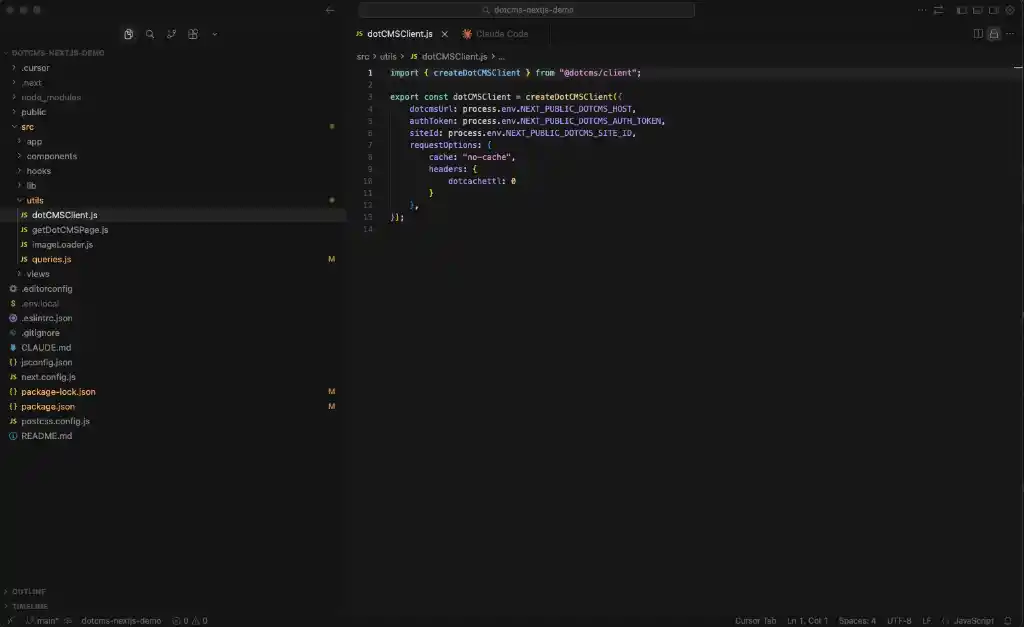Expand the node_modules folder
This screenshot has height=627, width=1024.
click(52, 97)
